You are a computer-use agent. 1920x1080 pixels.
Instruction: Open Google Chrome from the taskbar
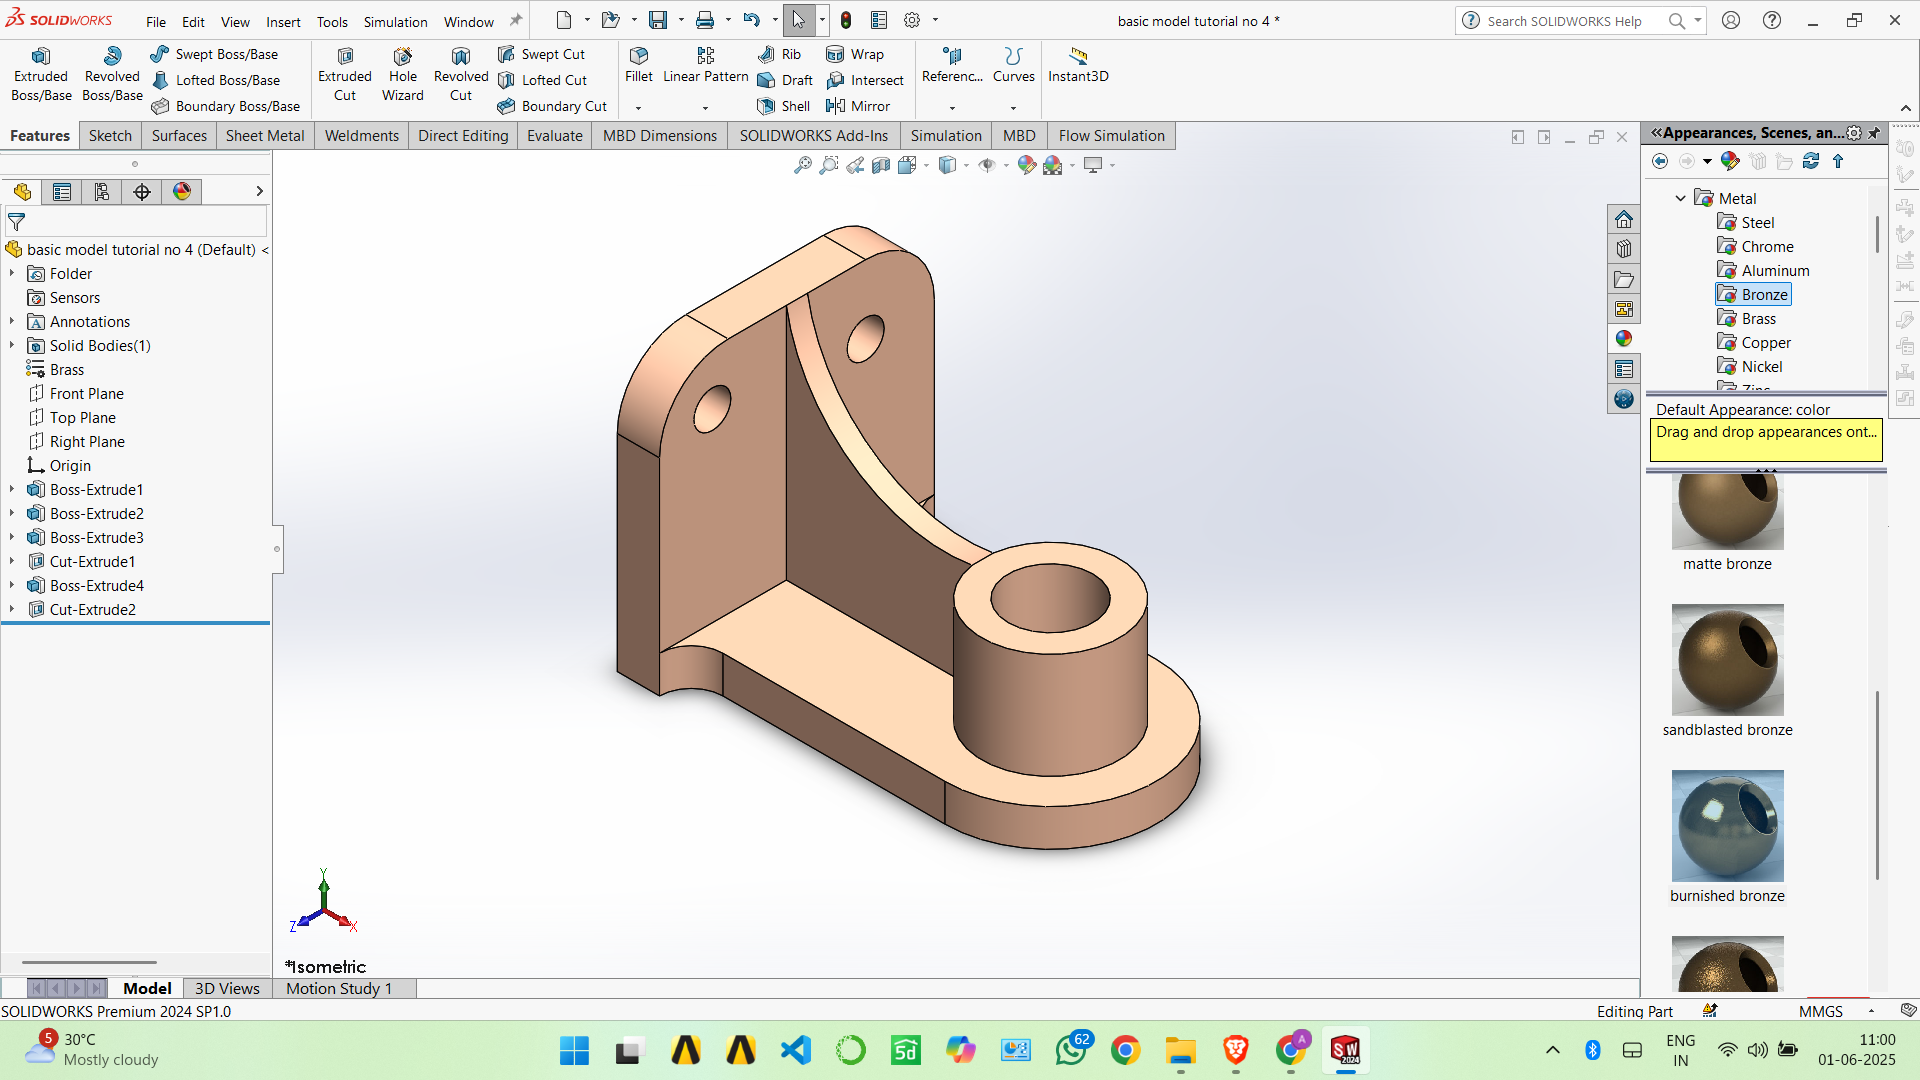[x=1125, y=1050]
